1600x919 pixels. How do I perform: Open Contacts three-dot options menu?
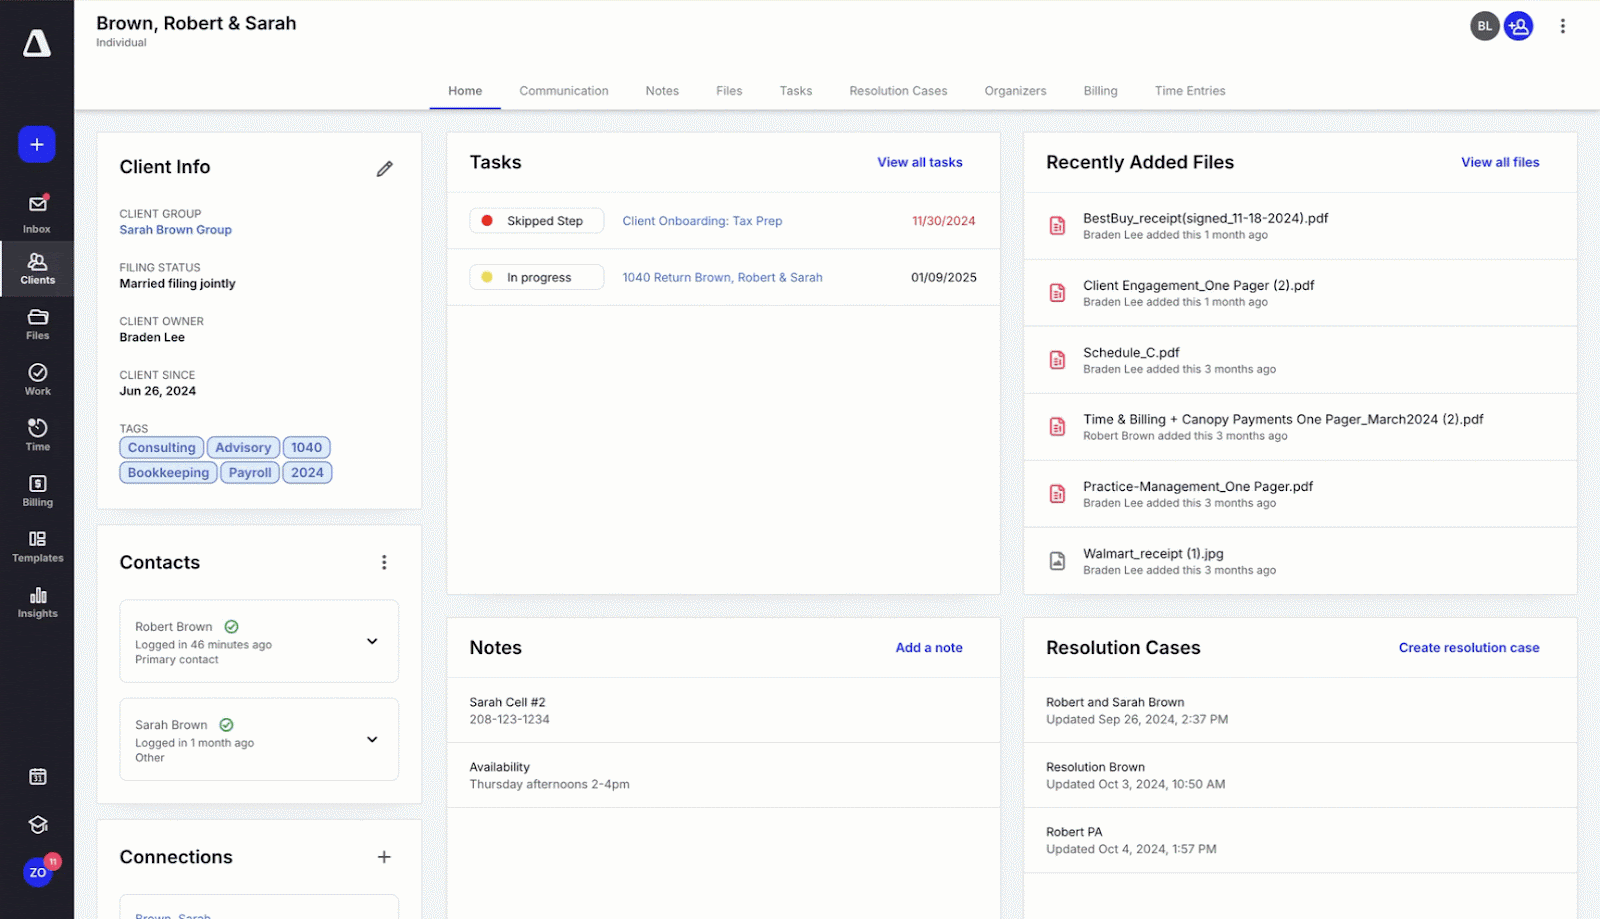[x=384, y=563]
